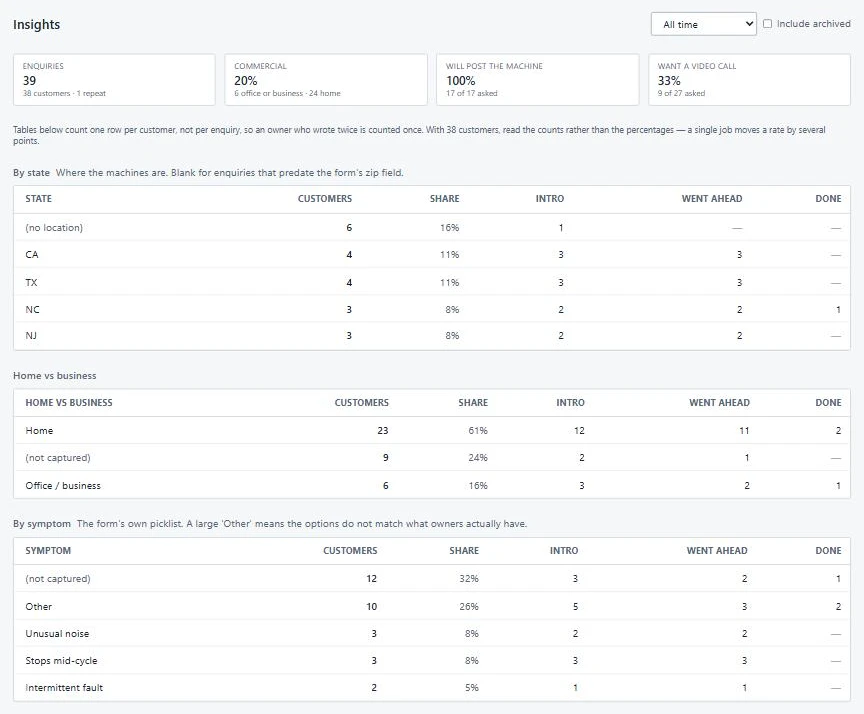Select the Other symptom row
This screenshot has height=714, width=864.
(x=432, y=606)
